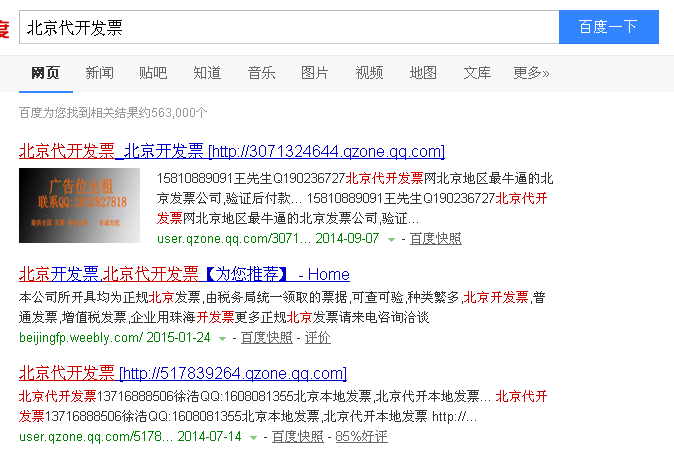Image resolution: width=674 pixels, height=456 pixels.
Task: Switch to the 新闻 tab
Action: pos(99,73)
